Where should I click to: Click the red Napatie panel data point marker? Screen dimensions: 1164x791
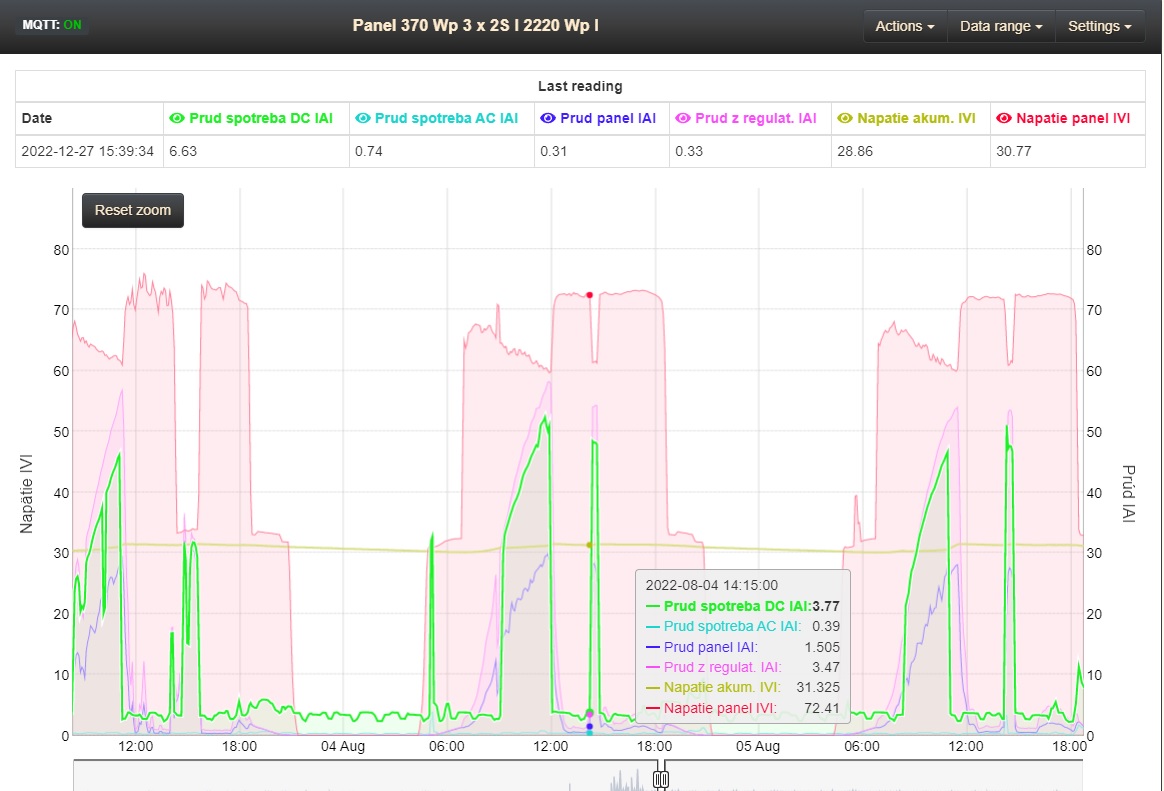[x=590, y=295]
